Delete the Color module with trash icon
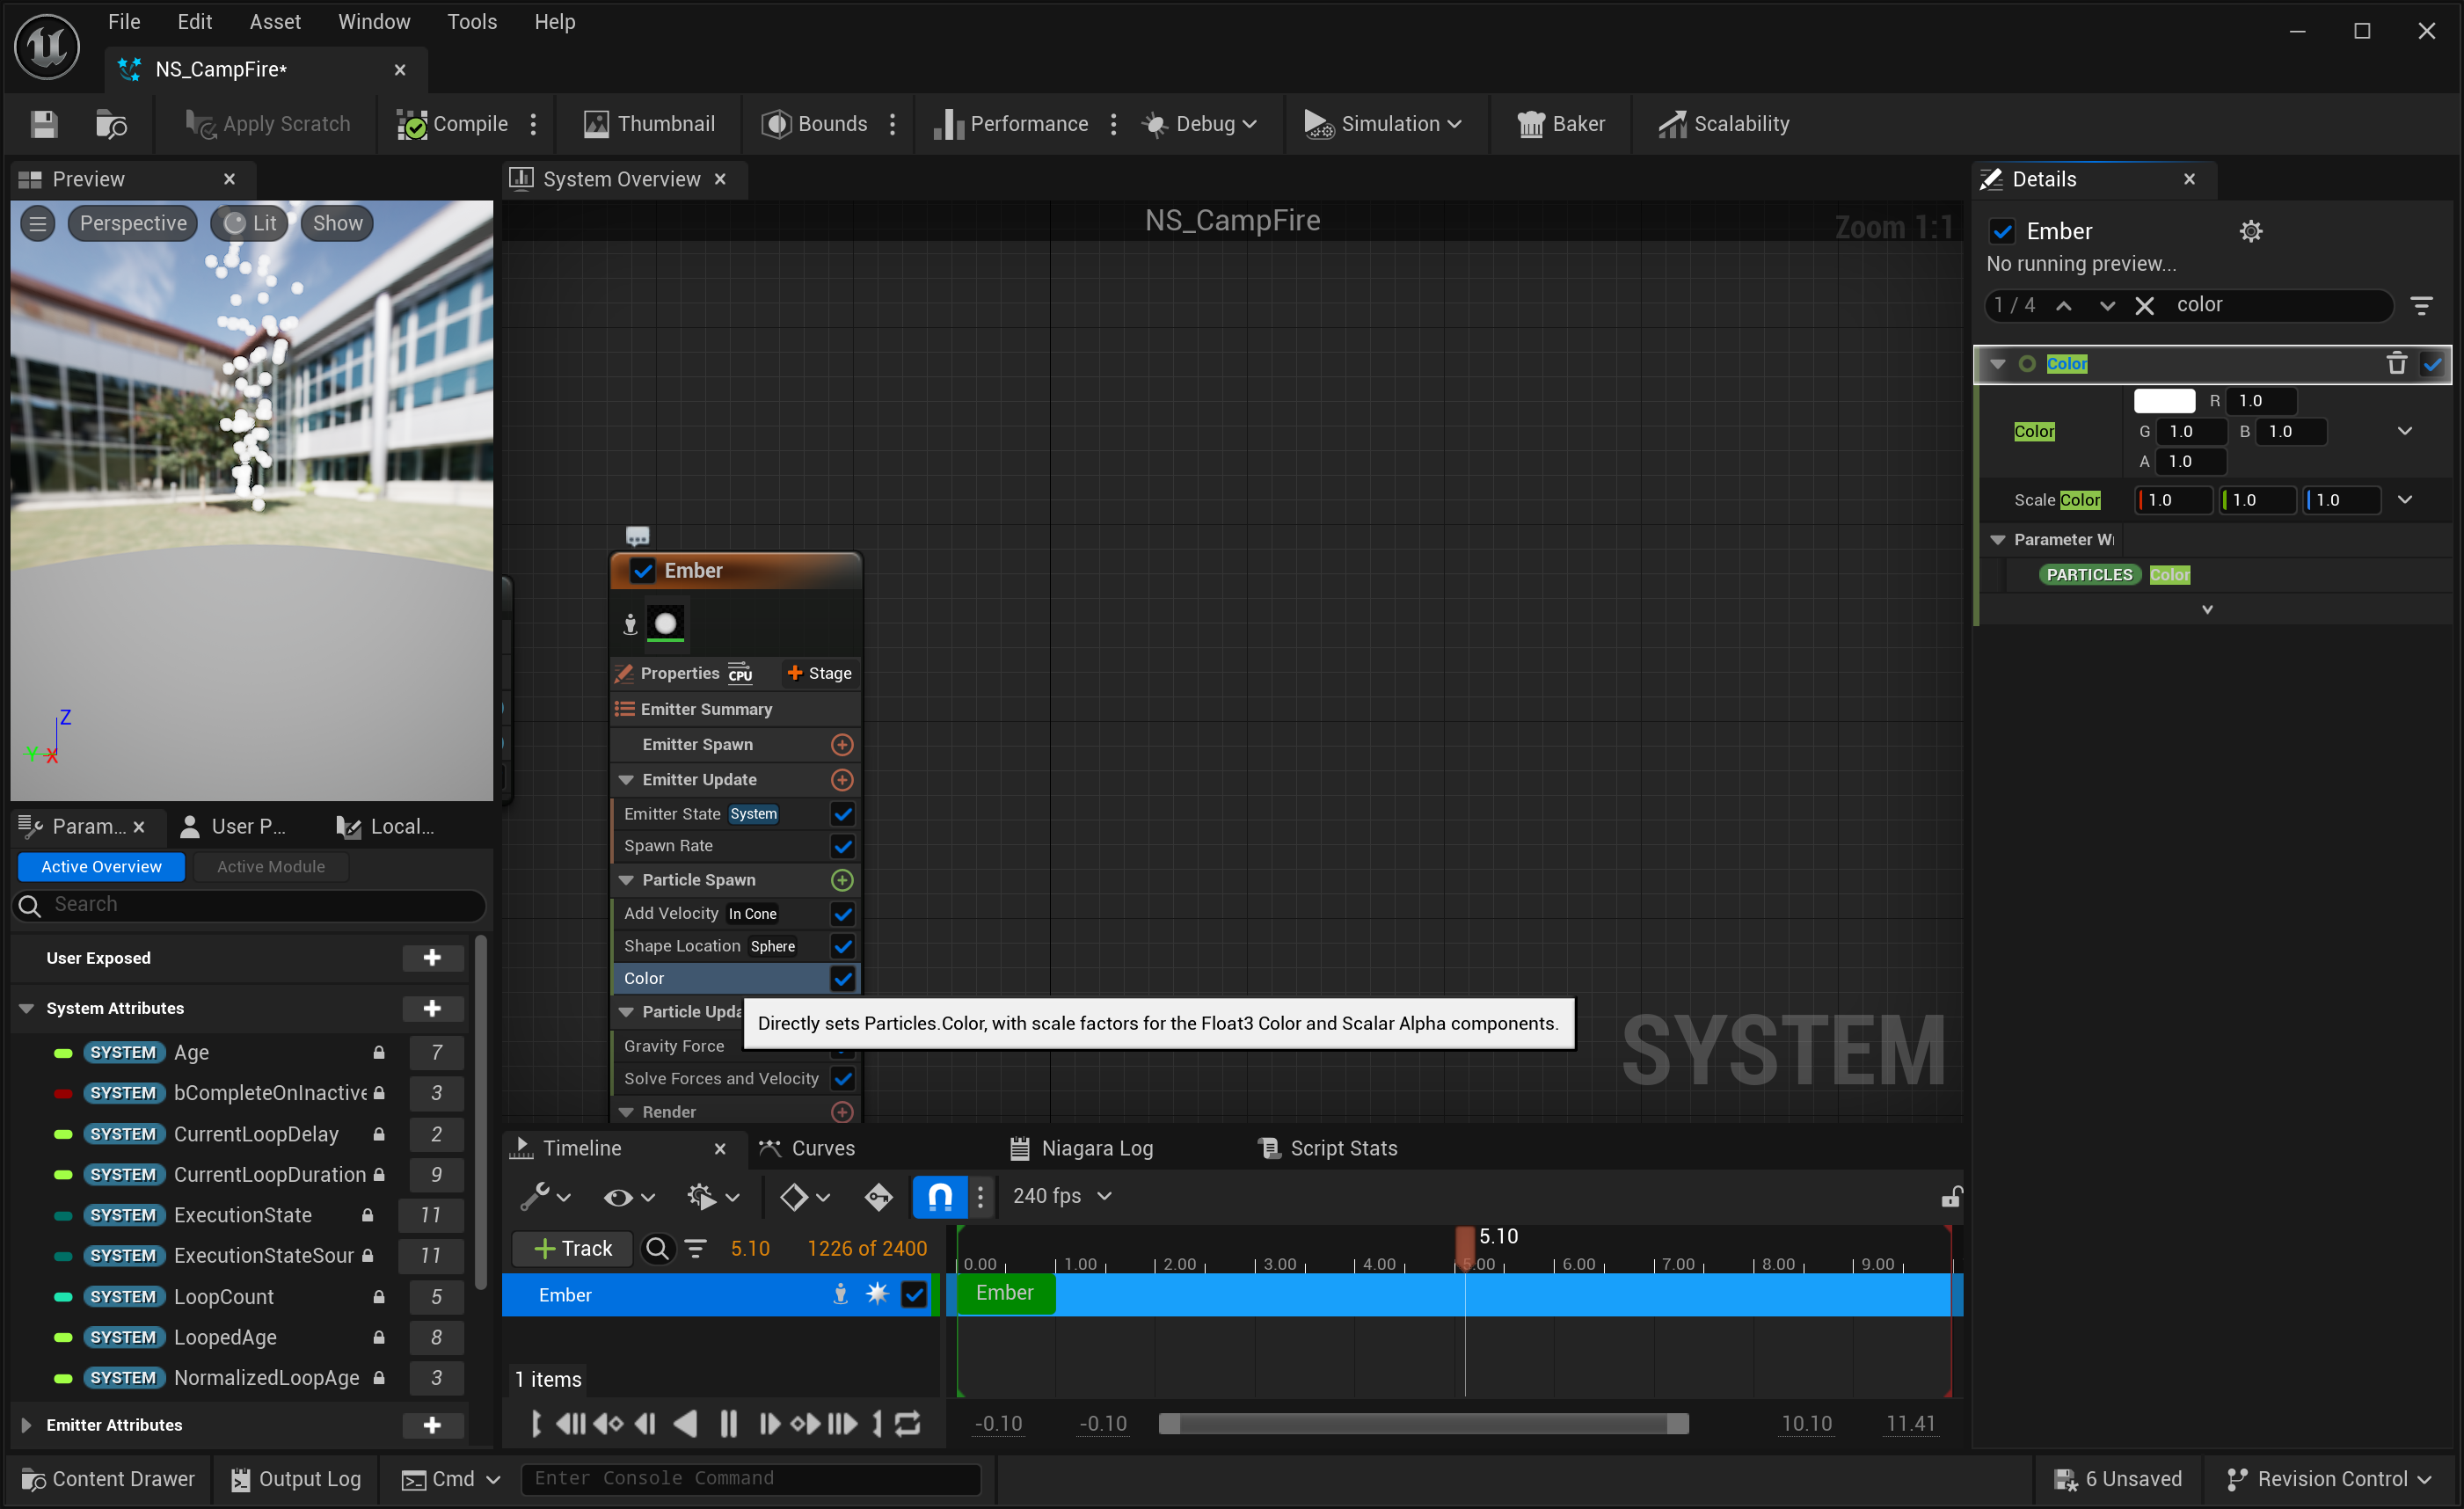 click(x=2396, y=363)
